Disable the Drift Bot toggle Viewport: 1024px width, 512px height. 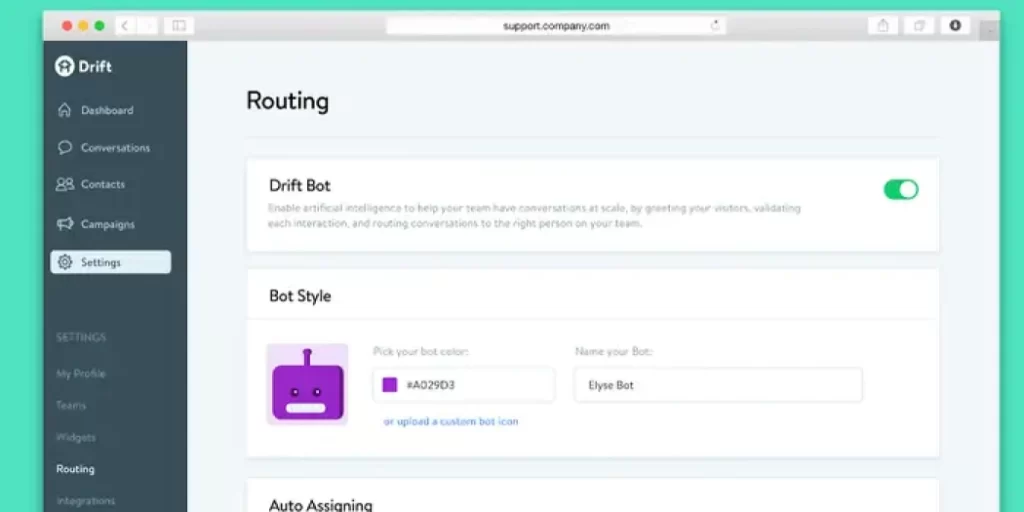coord(900,189)
